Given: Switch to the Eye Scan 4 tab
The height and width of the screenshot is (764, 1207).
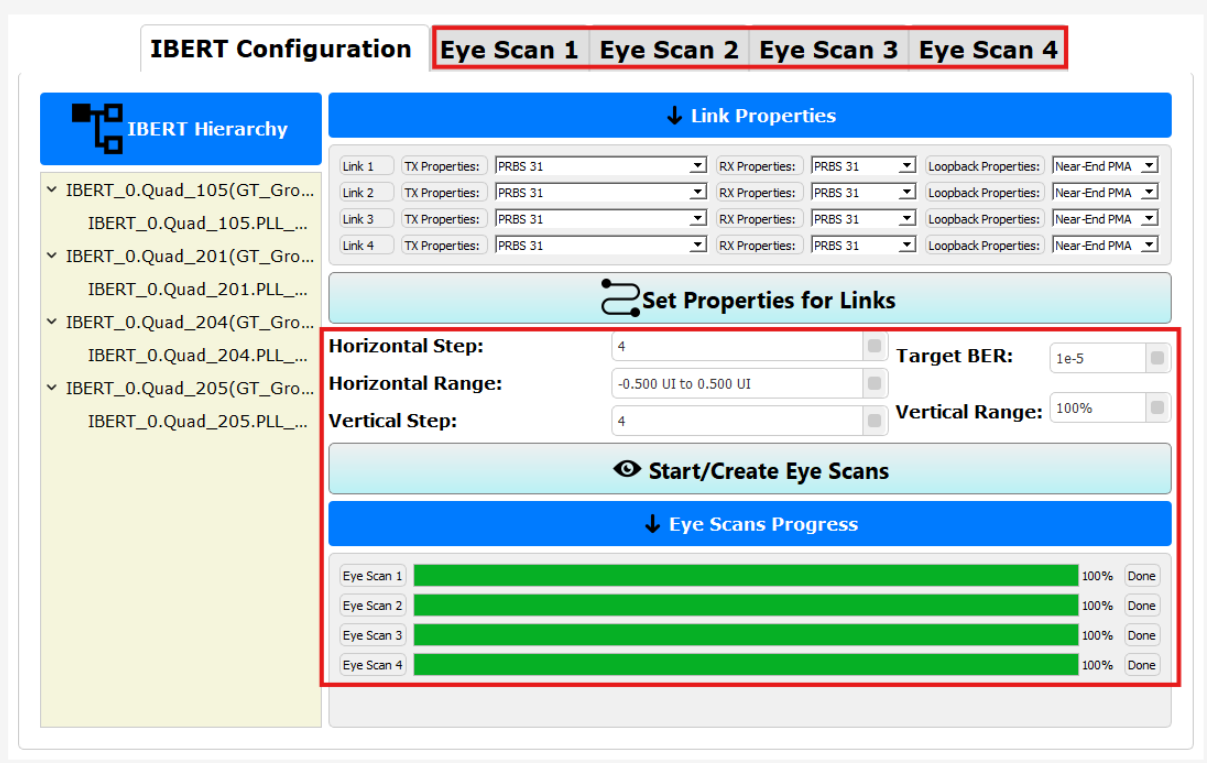Looking at the screenshot, I should coord(988,49).
